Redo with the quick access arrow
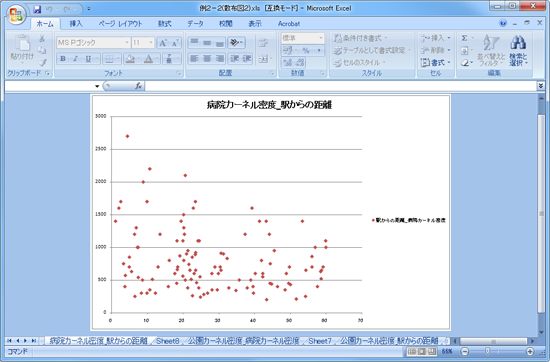 point(67,9)
